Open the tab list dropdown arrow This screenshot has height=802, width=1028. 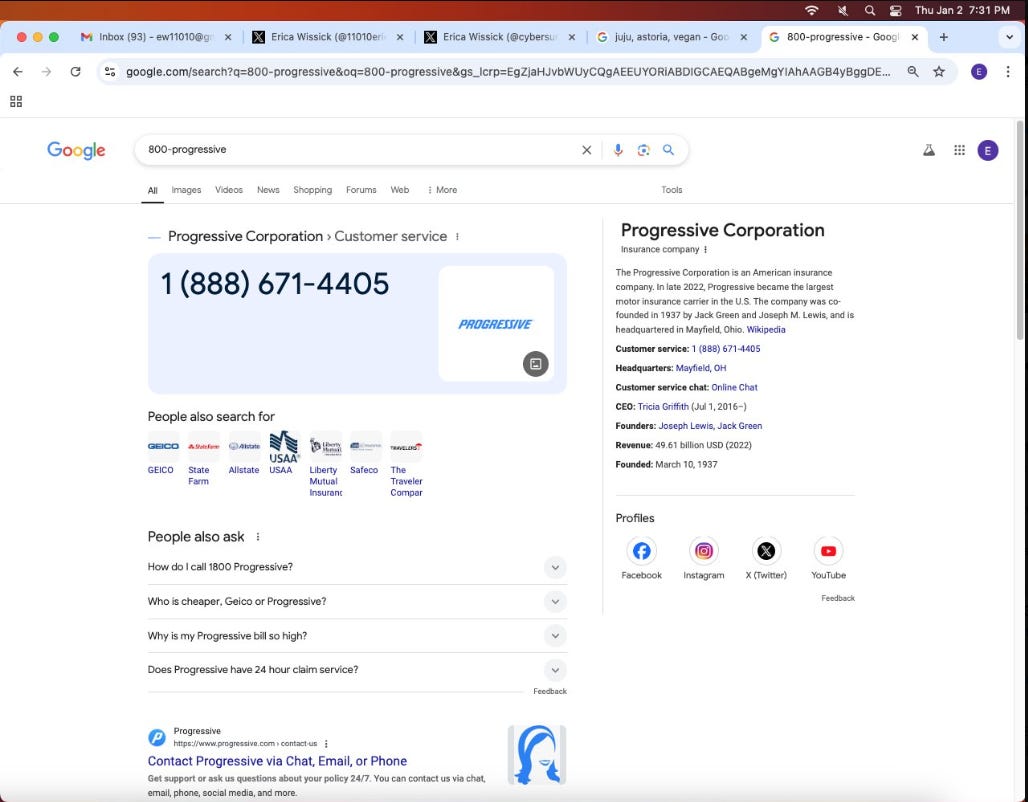1010,37
